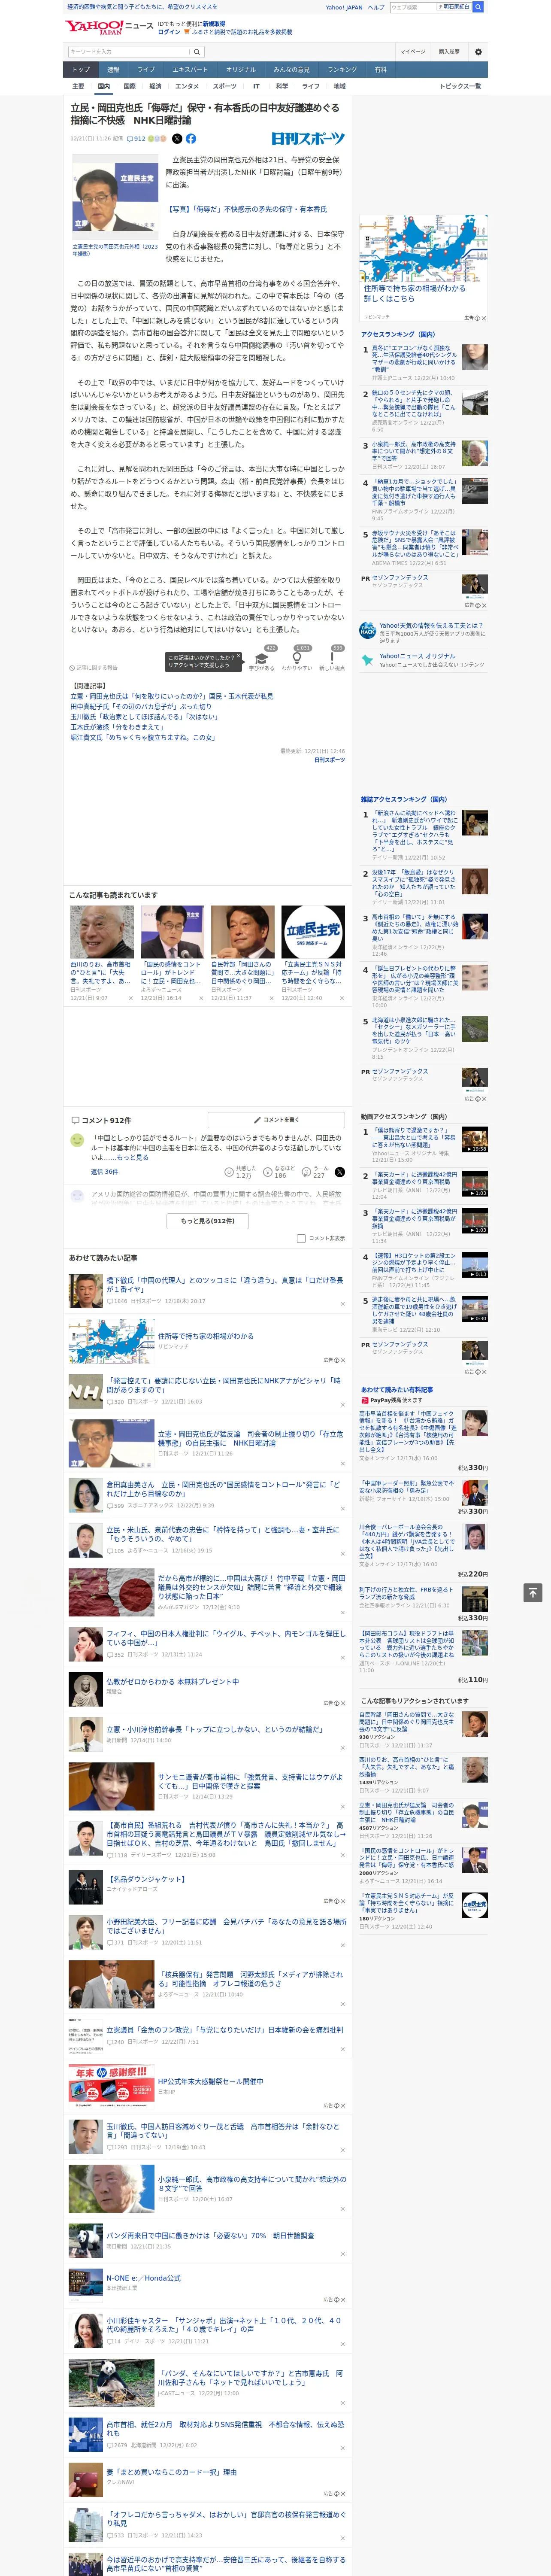Toggle the コメント非表示 checkbox
This screenshot has height=2576, width=551.
click(301, 1238)
